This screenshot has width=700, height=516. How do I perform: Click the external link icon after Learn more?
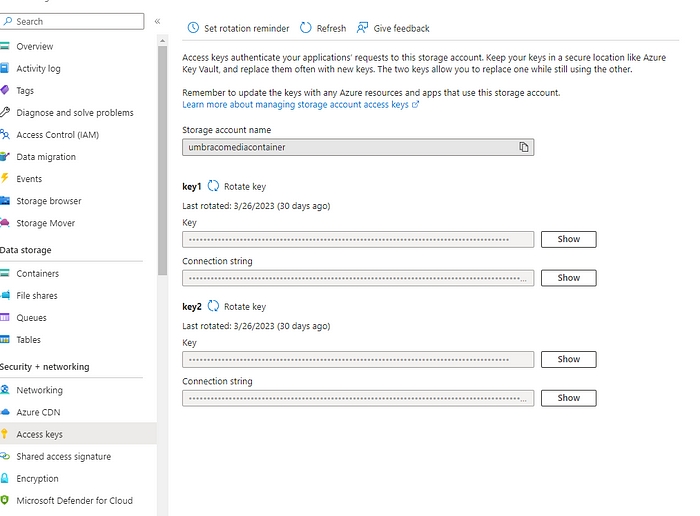tap(415, 104)
